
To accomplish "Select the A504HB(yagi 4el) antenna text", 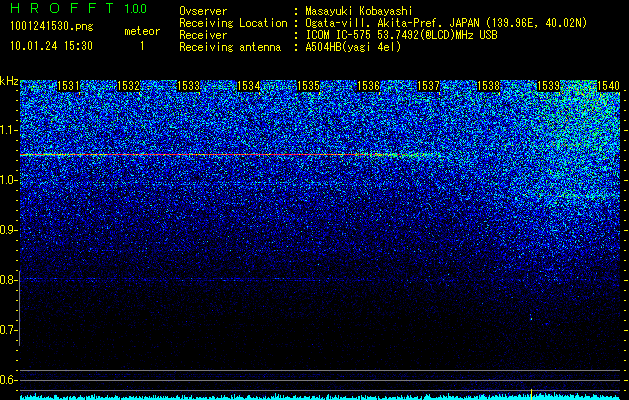I will (x=353, y=47).
